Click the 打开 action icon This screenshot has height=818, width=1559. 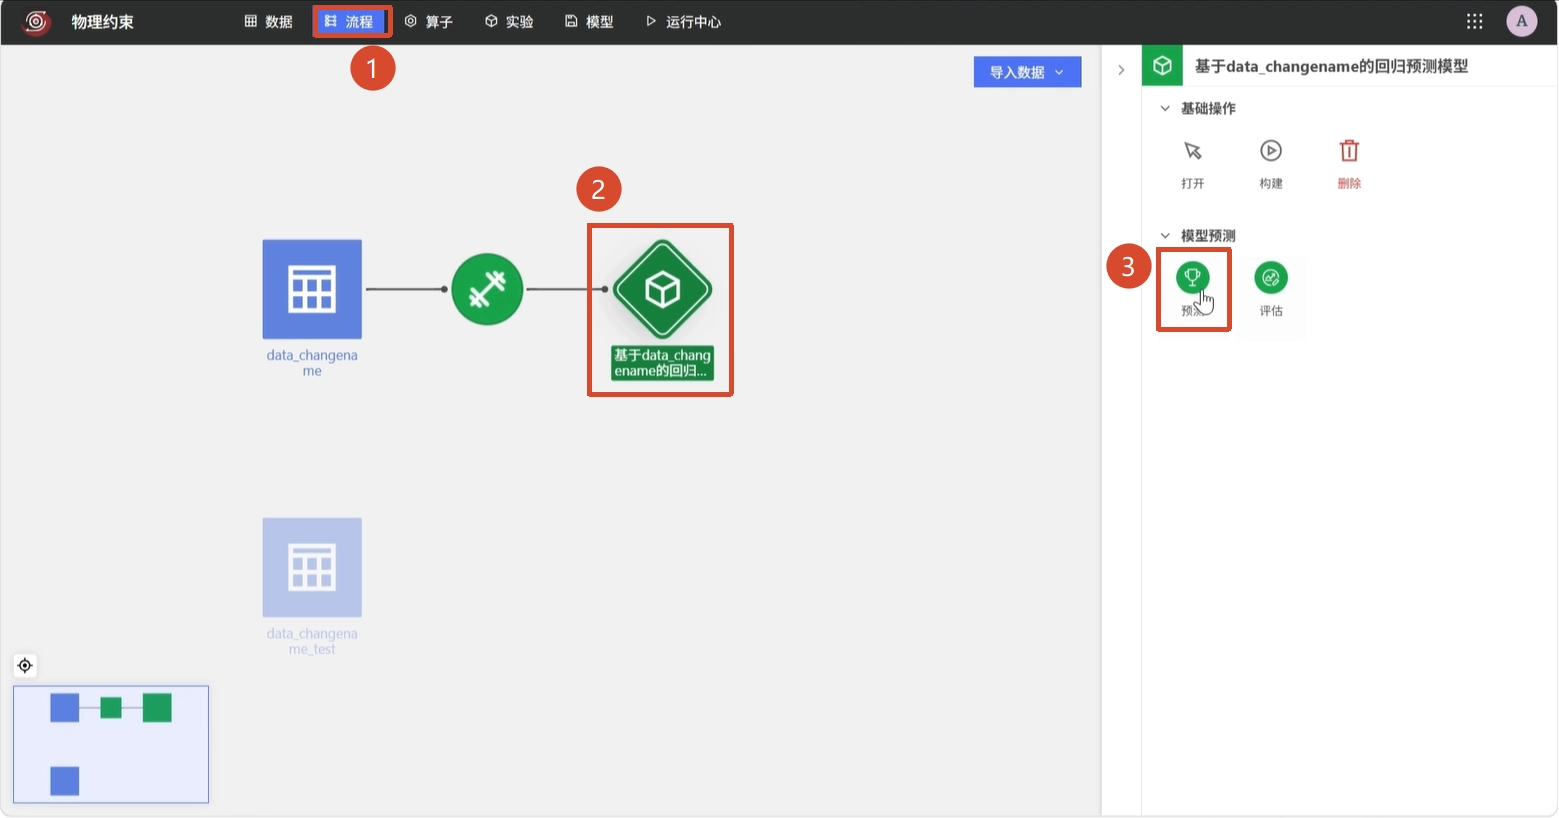pos(1193,151)
